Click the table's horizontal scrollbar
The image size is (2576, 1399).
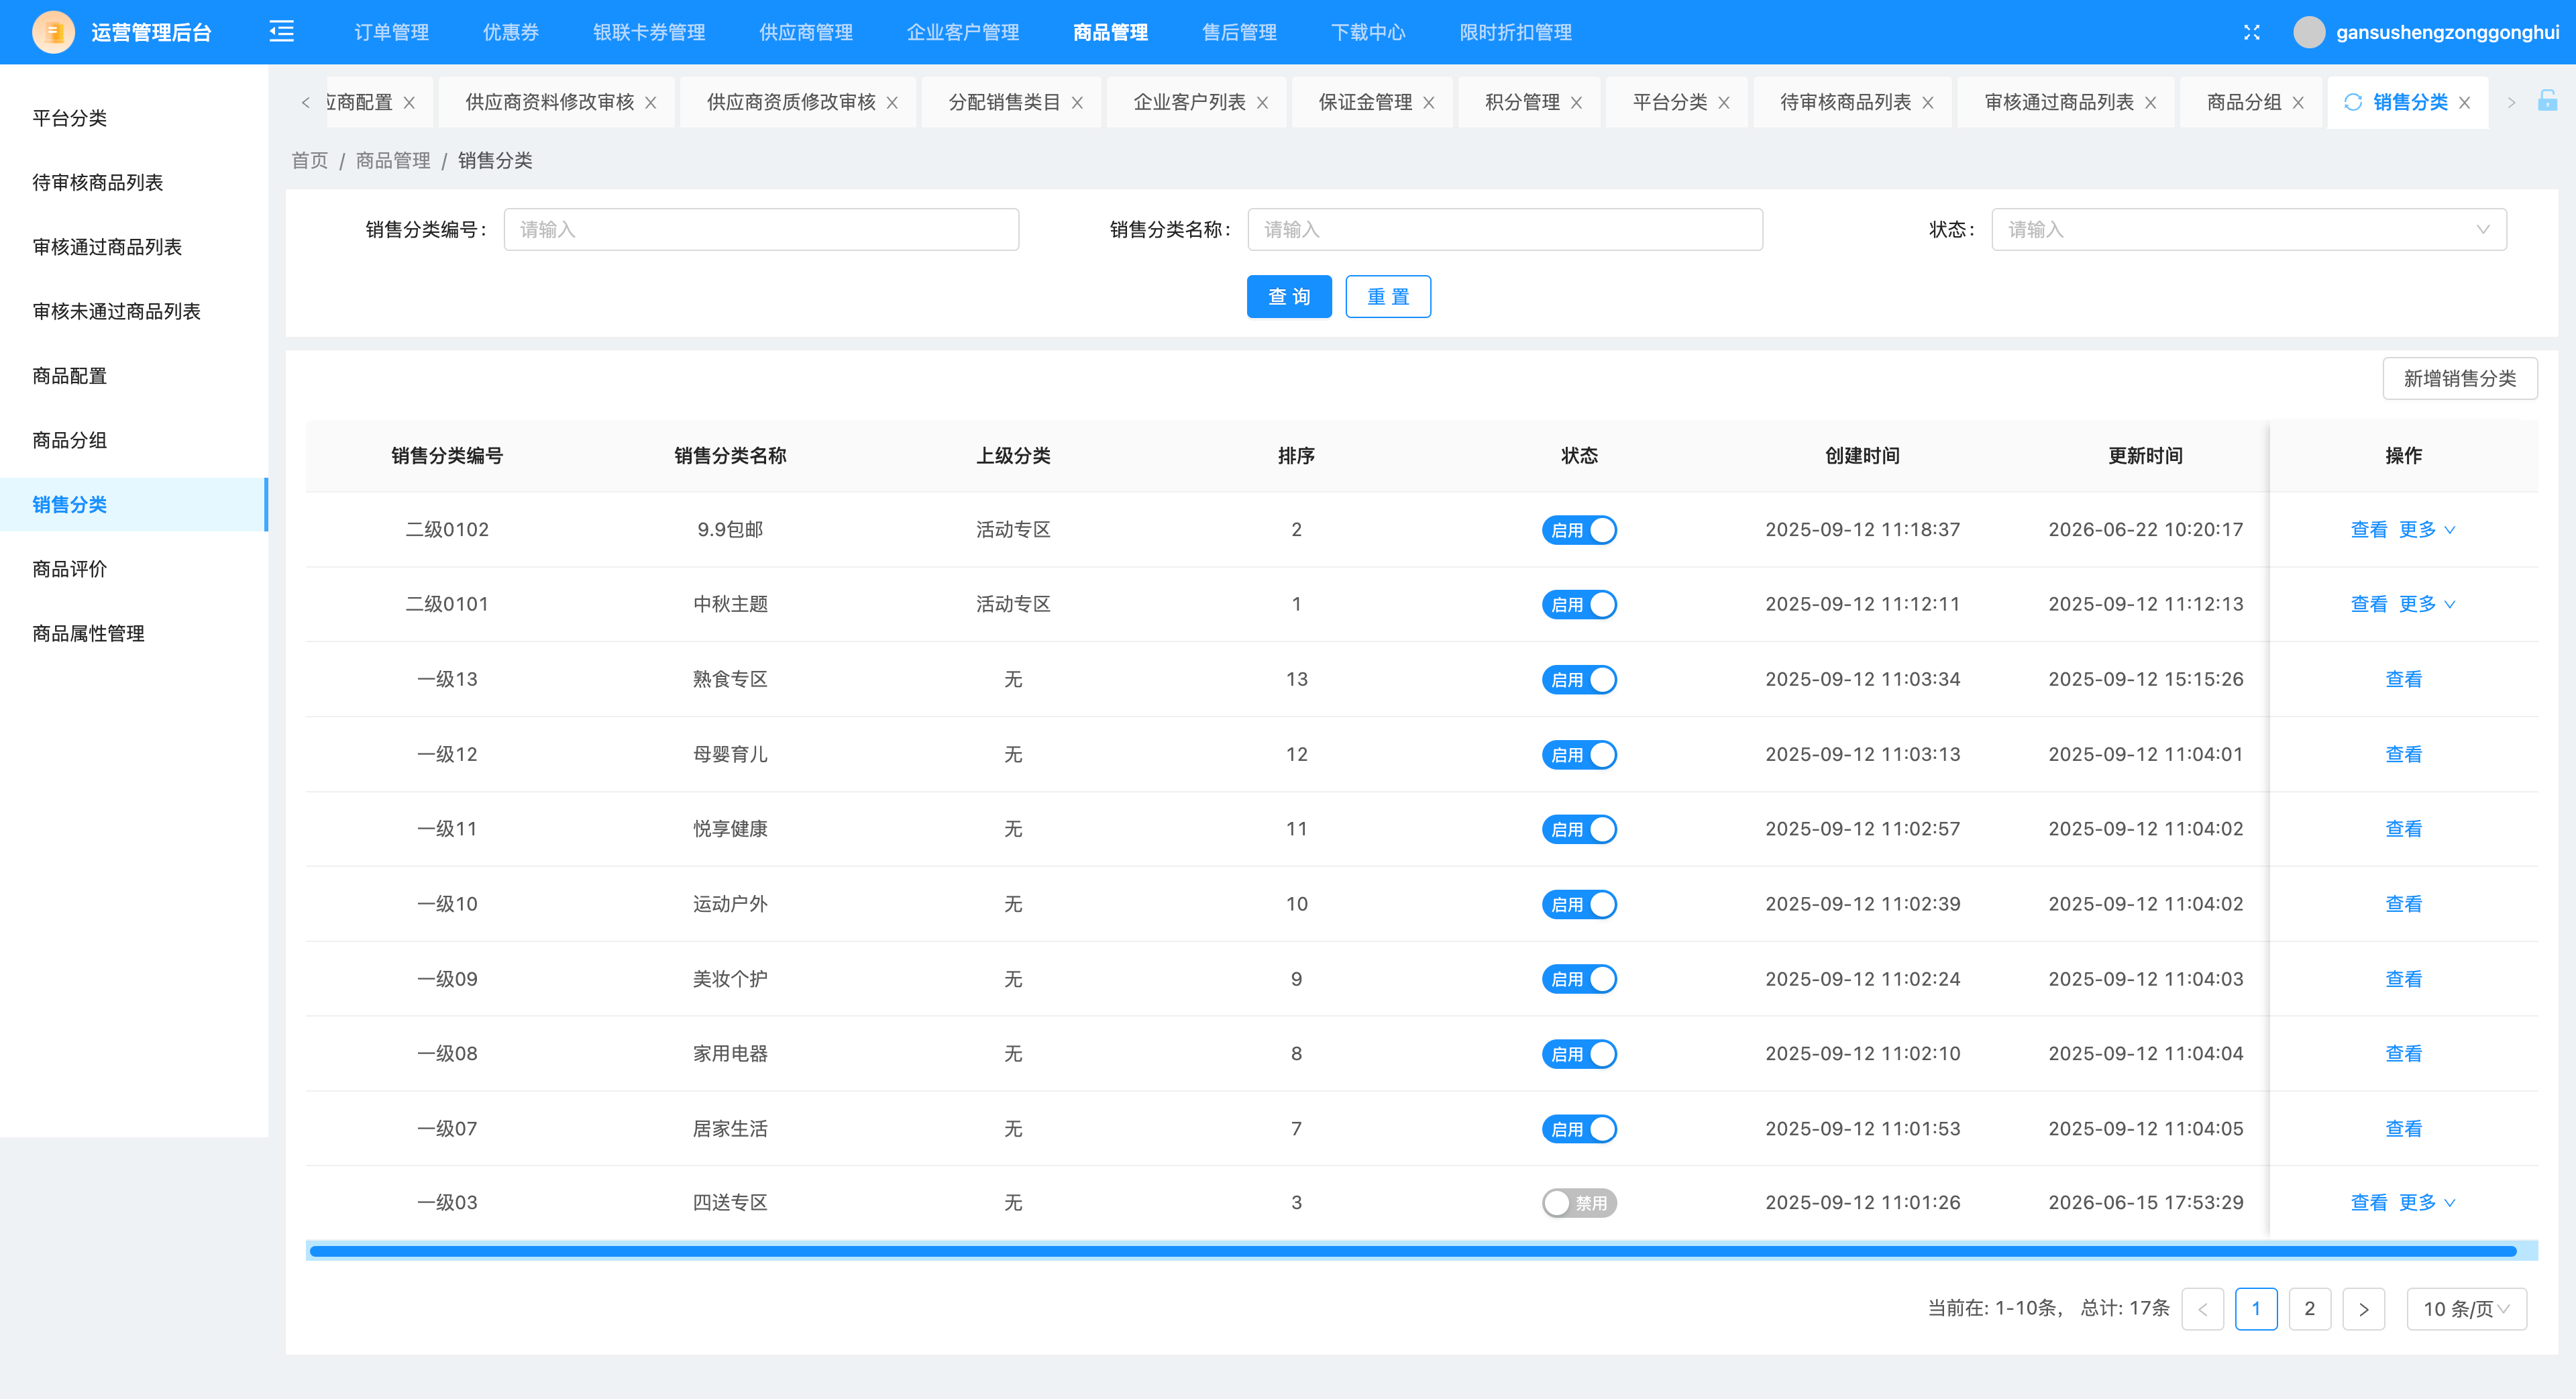[1412, 1251]
